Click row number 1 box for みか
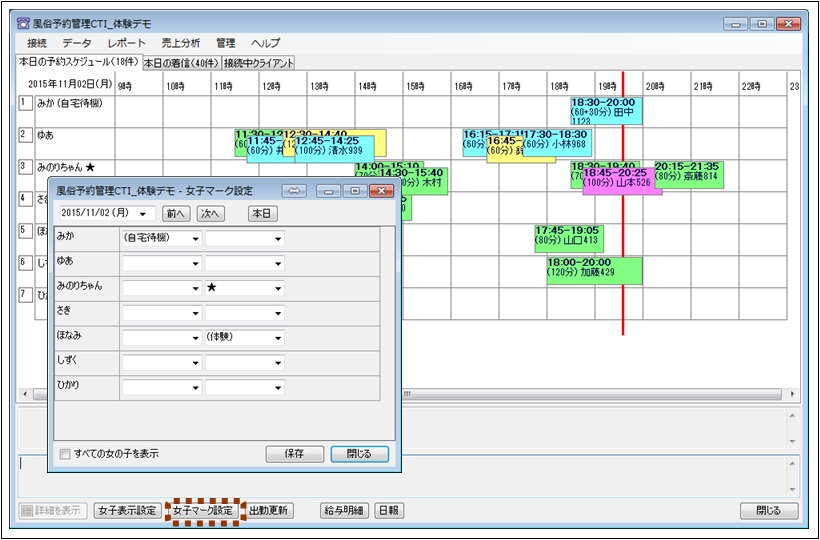Image resolution: width=820 pixels, height=540 pixels. tap(24, 103)
